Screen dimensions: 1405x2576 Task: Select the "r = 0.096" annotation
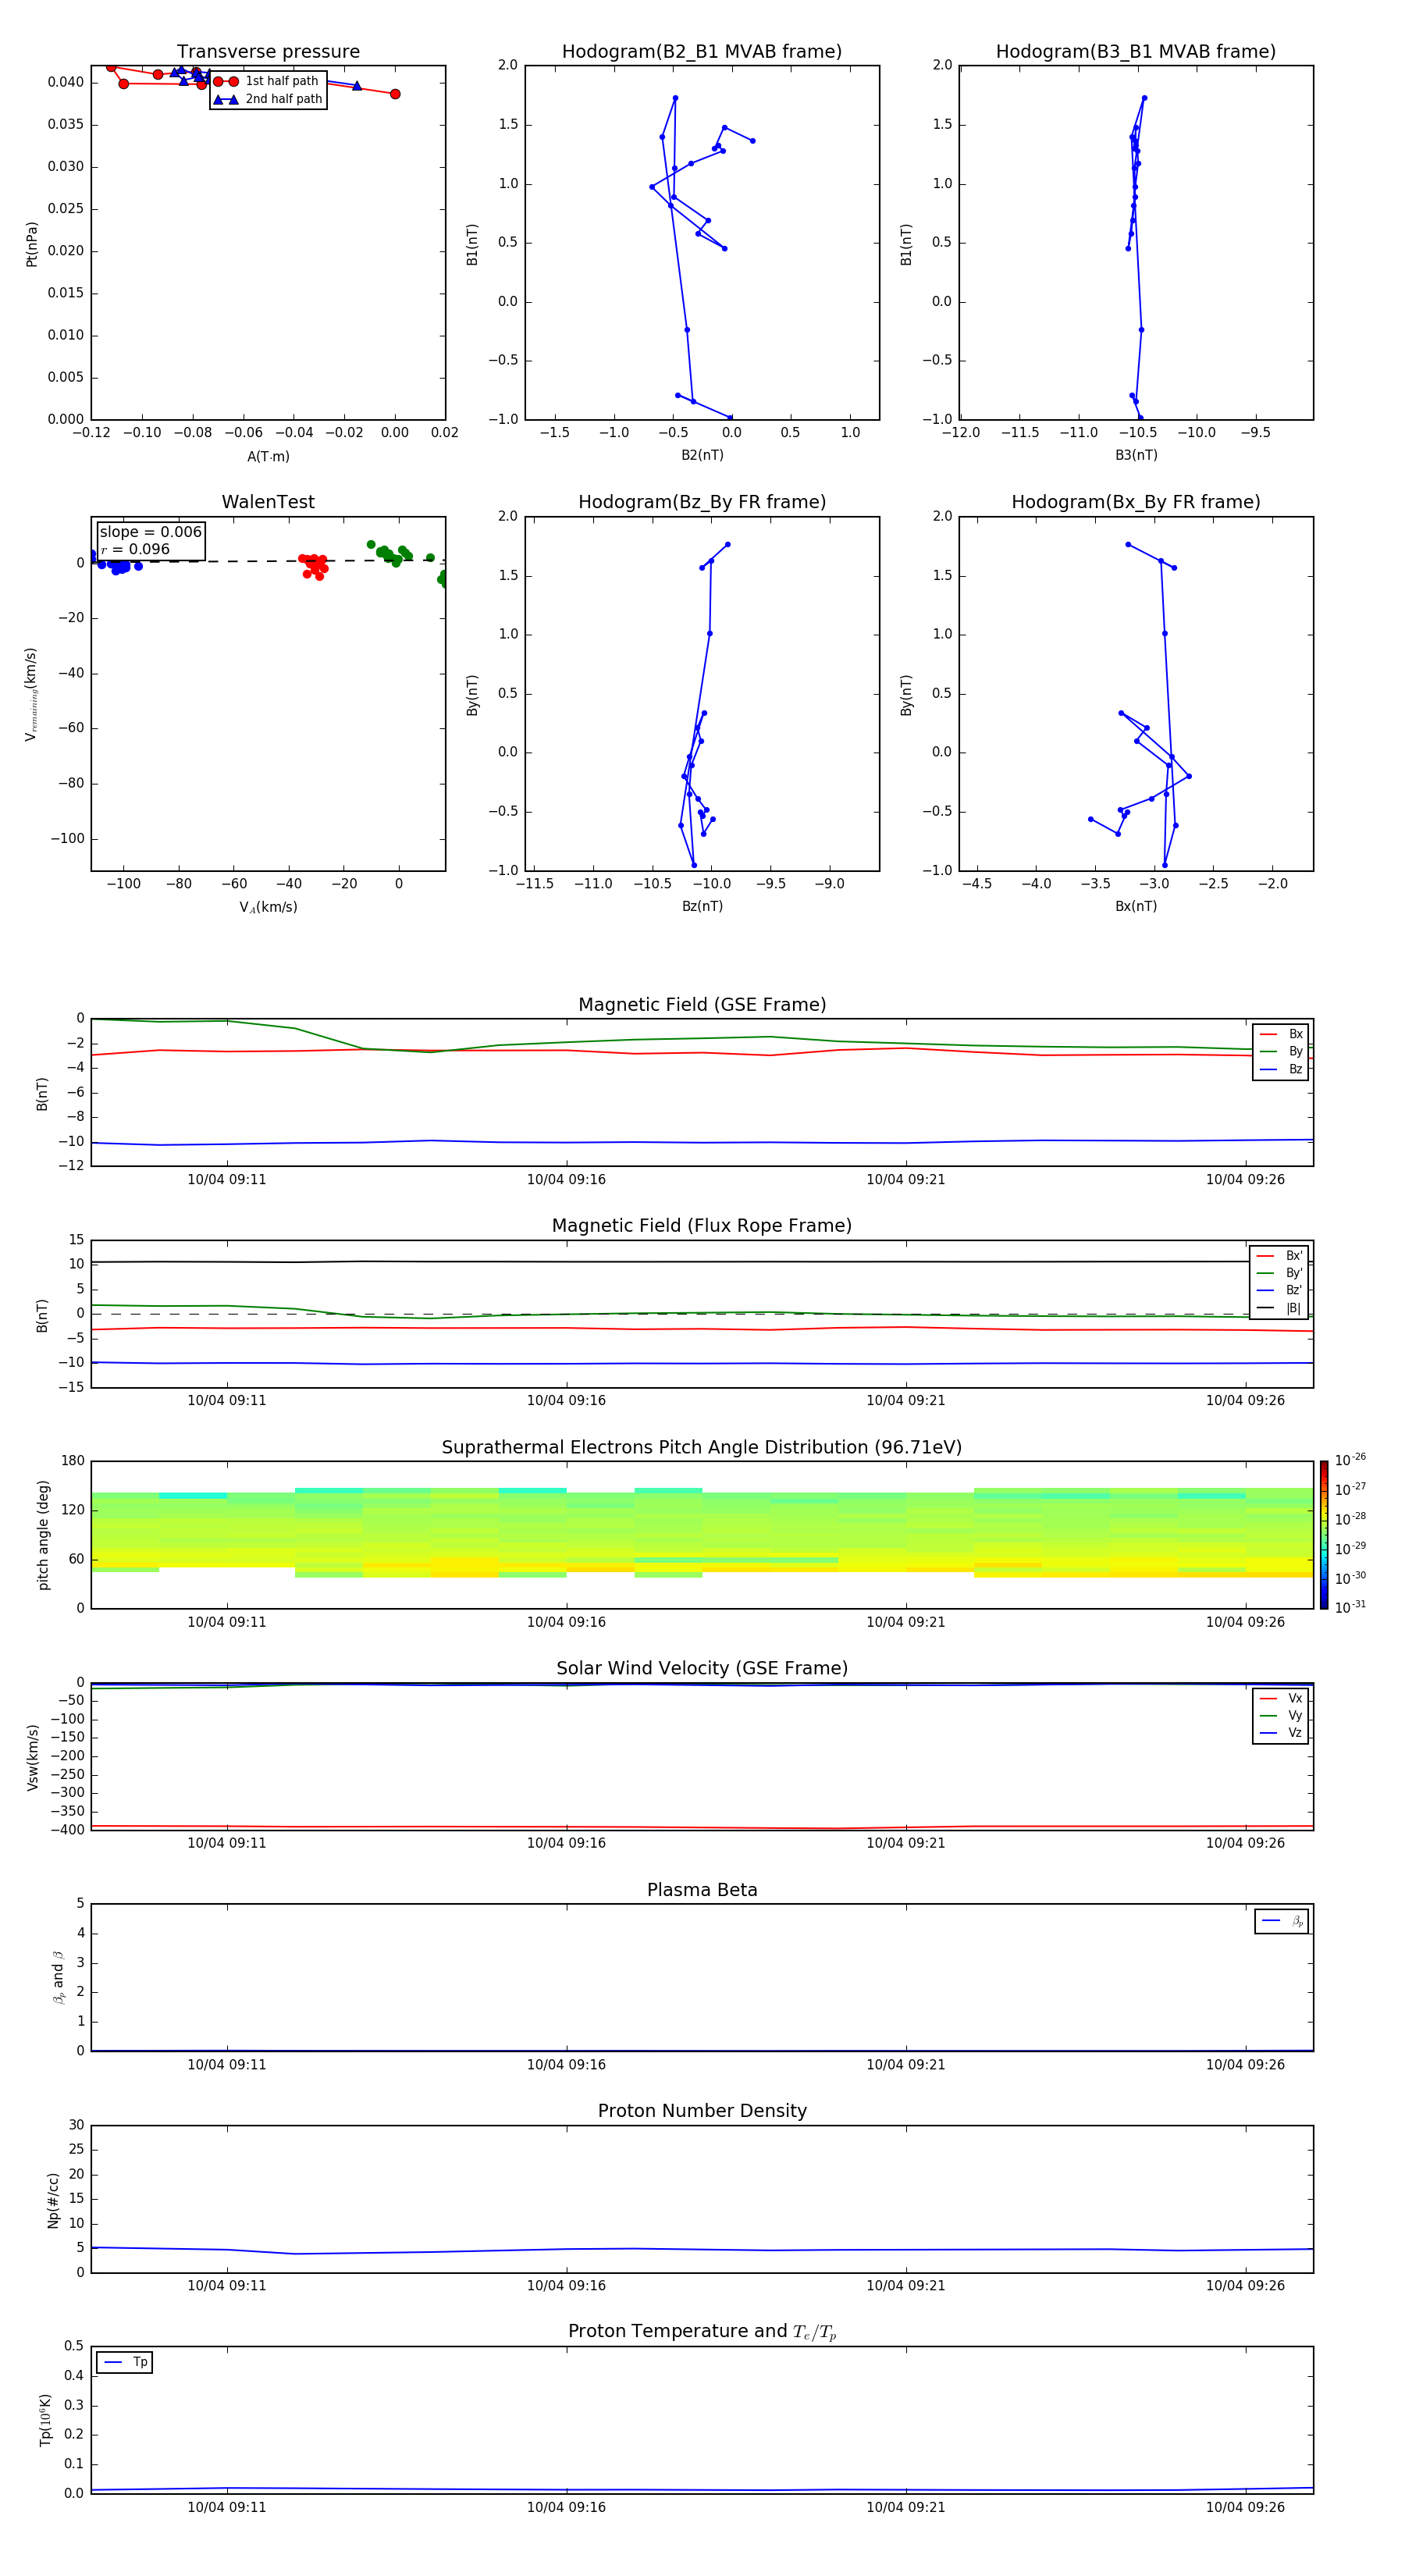coord(135,549)
